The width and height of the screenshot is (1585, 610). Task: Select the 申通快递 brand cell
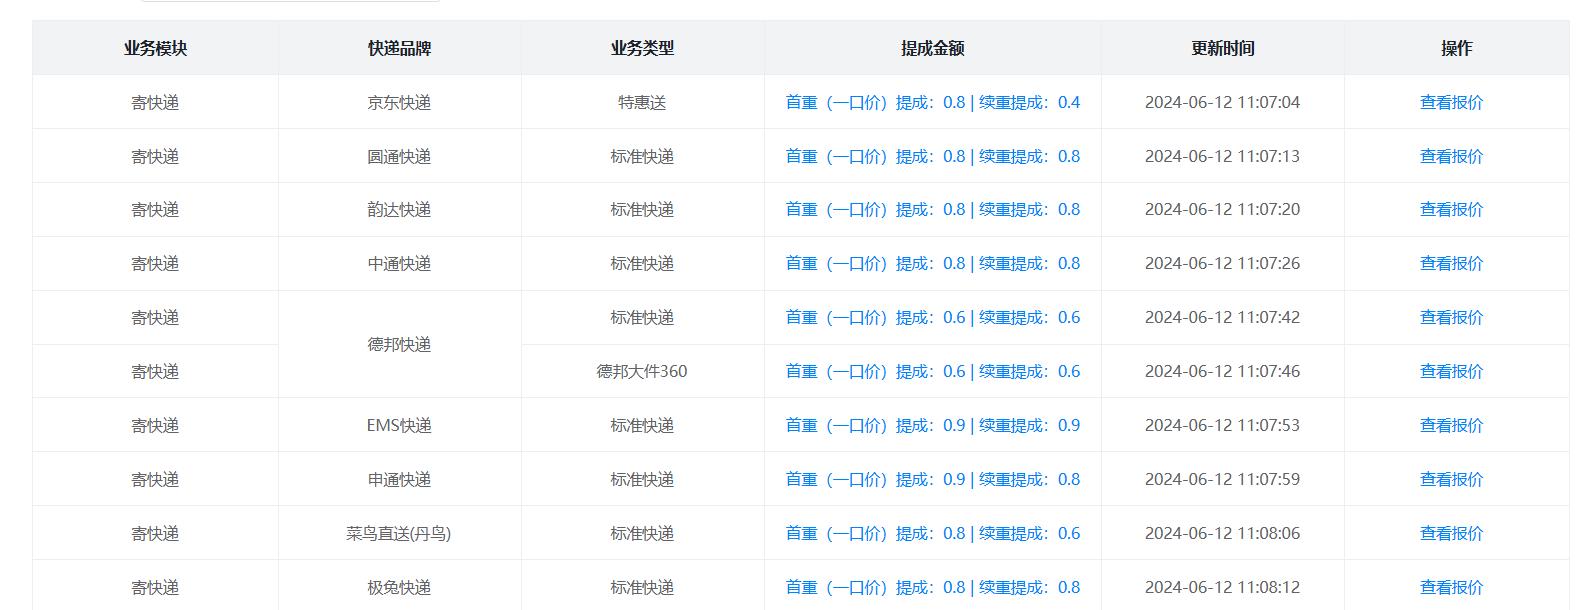click(399, 479)
